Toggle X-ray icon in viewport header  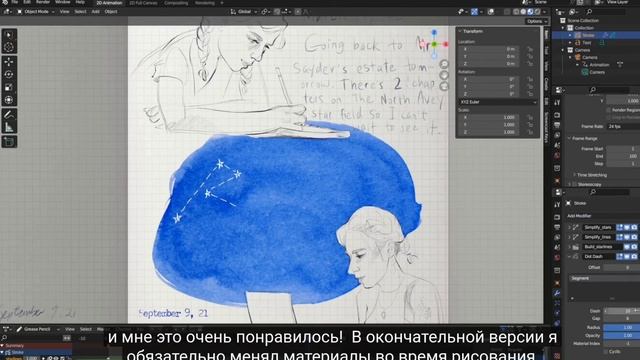[508, 12]
